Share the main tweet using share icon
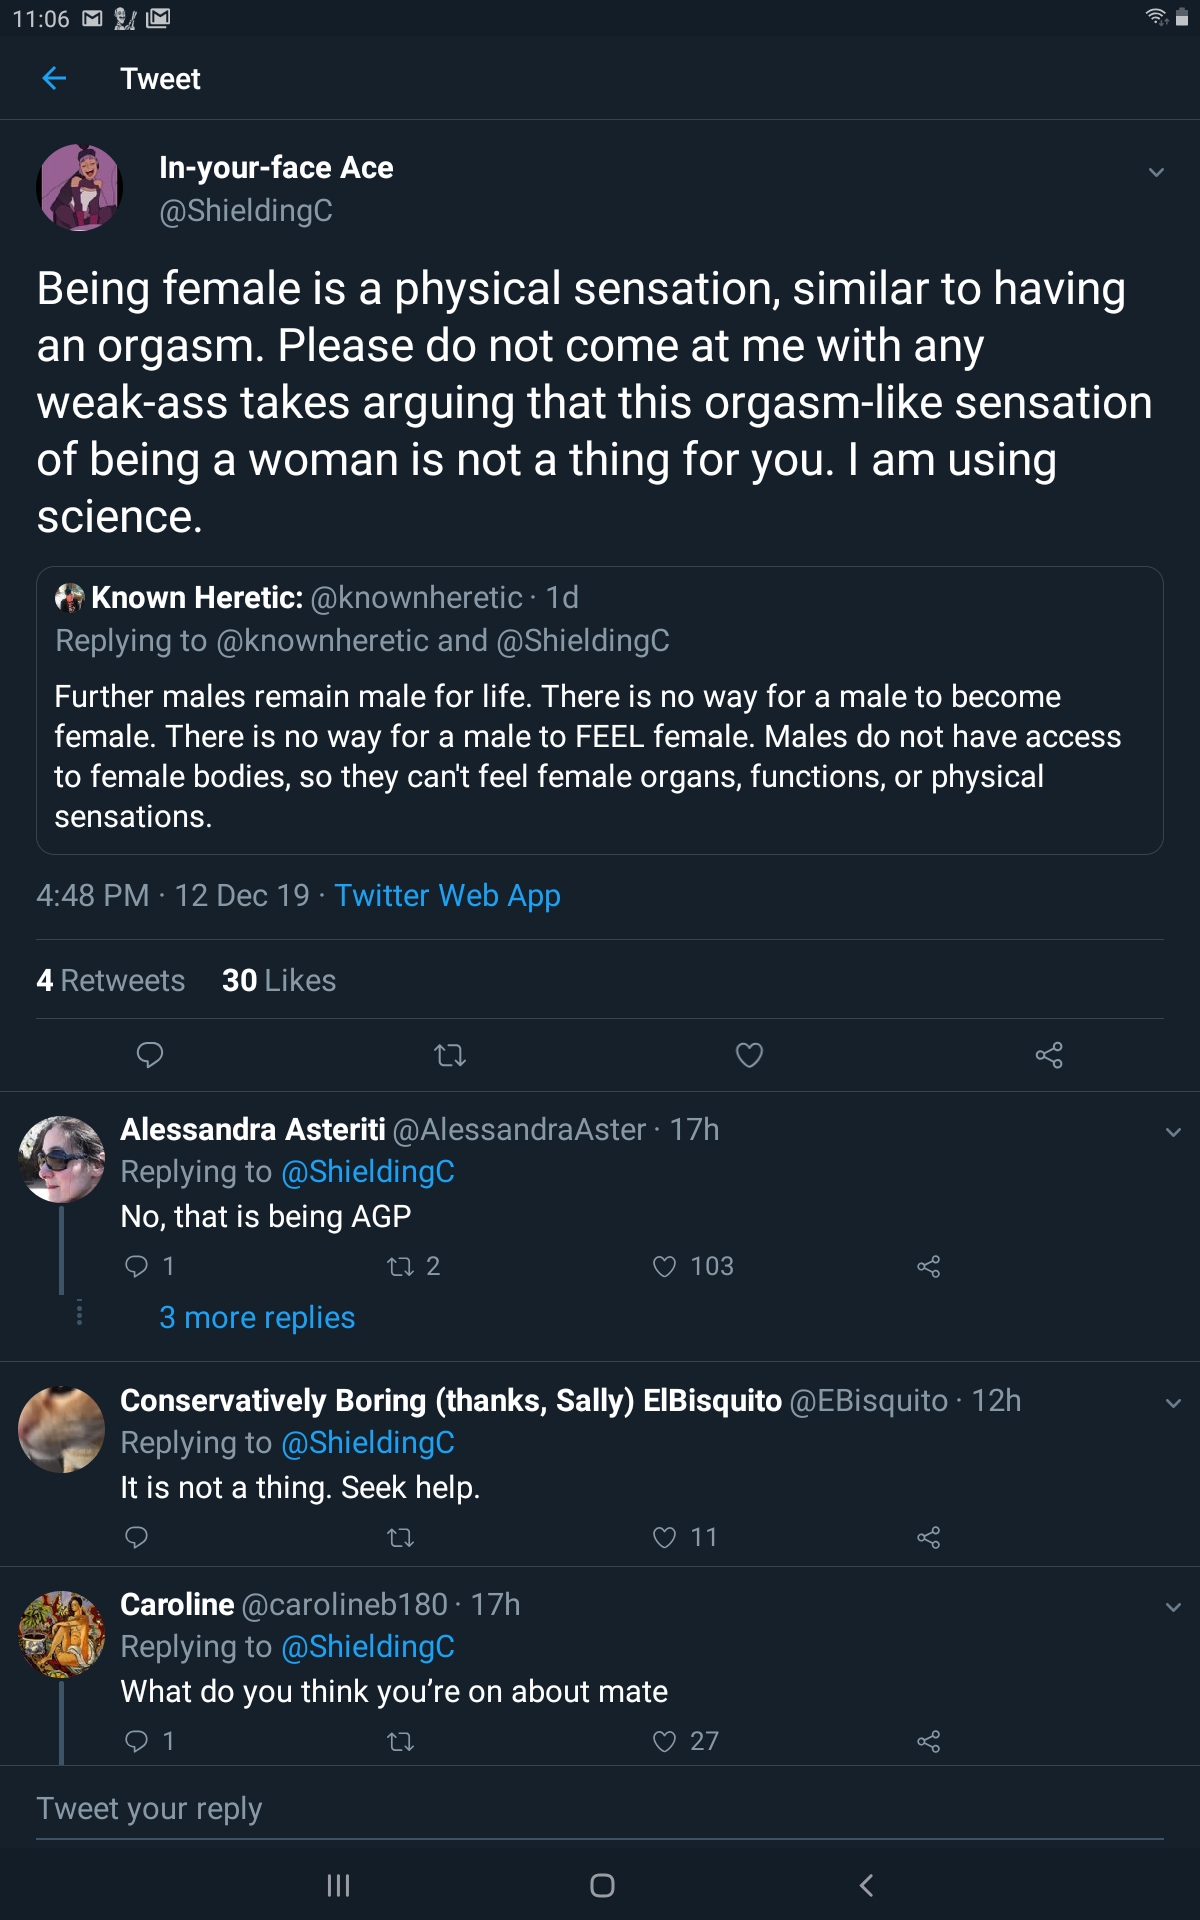The width and height of the screenshot is (1200, 1920). (1049, 1055)
